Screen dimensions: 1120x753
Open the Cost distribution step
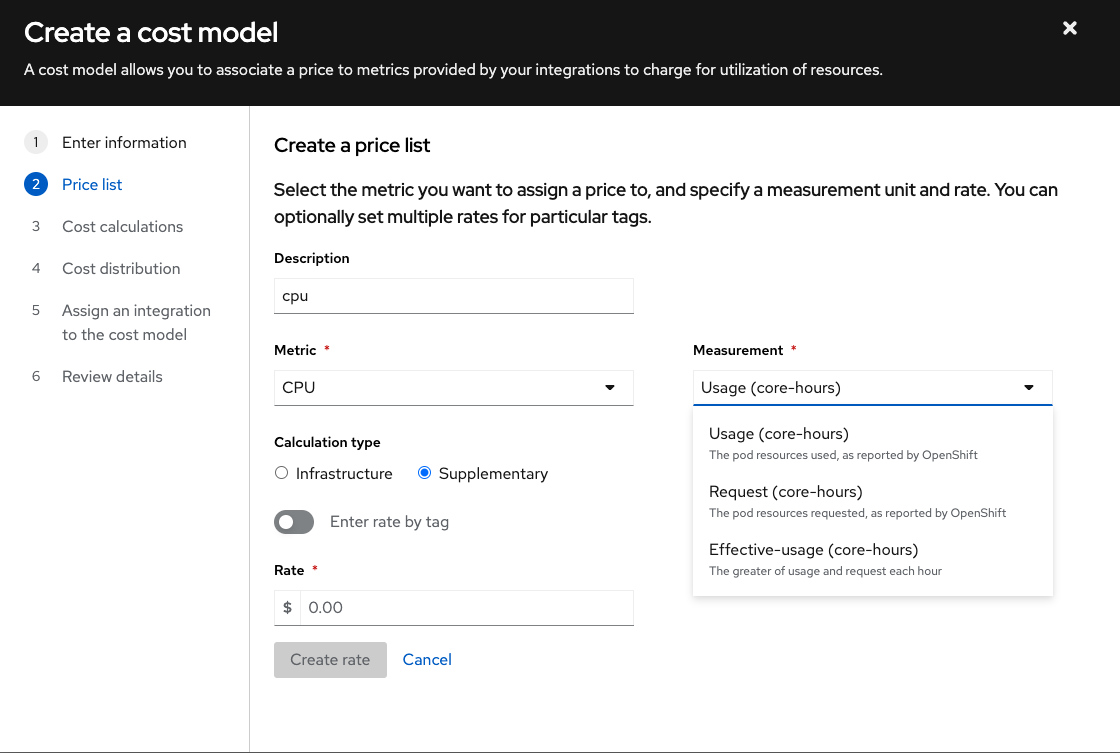pos(121,269)
